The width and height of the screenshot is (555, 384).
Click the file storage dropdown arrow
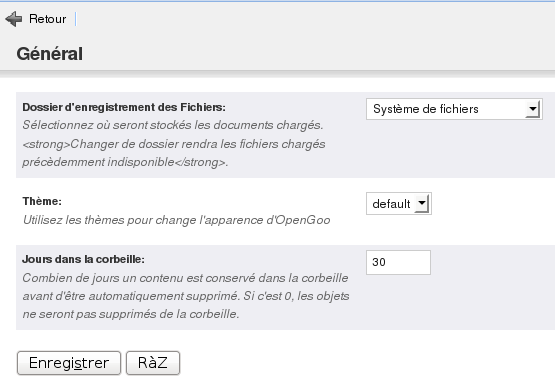(533, 109)
